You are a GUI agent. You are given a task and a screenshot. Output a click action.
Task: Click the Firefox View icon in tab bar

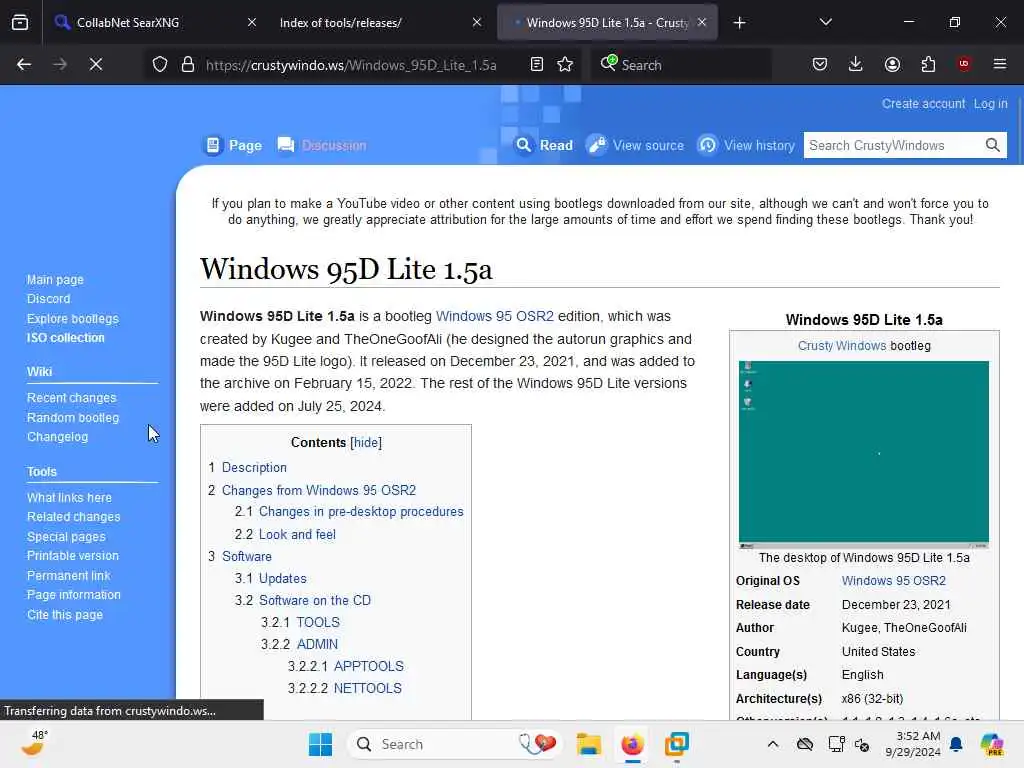pos(20,23)
